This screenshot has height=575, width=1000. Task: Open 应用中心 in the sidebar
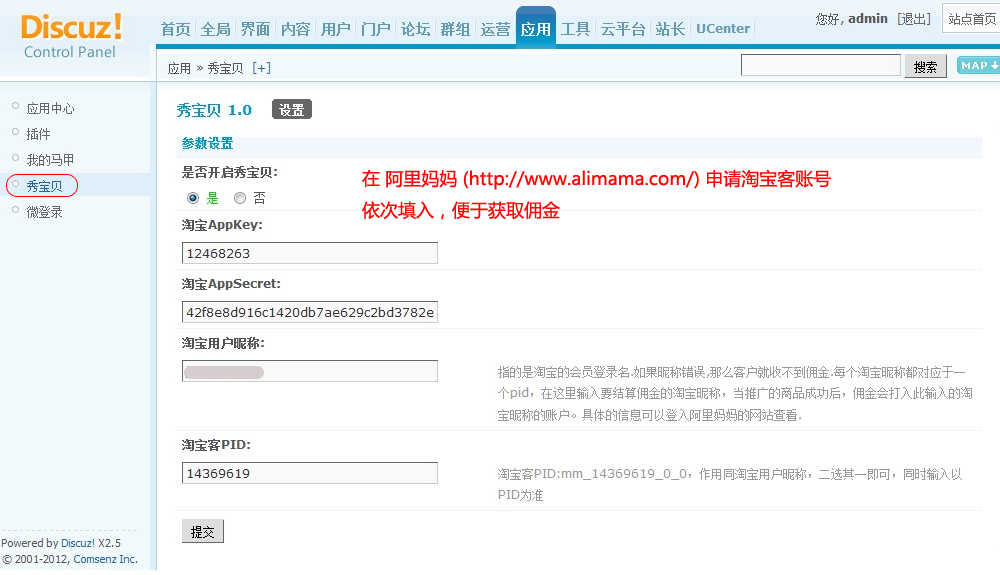[50, 108]
